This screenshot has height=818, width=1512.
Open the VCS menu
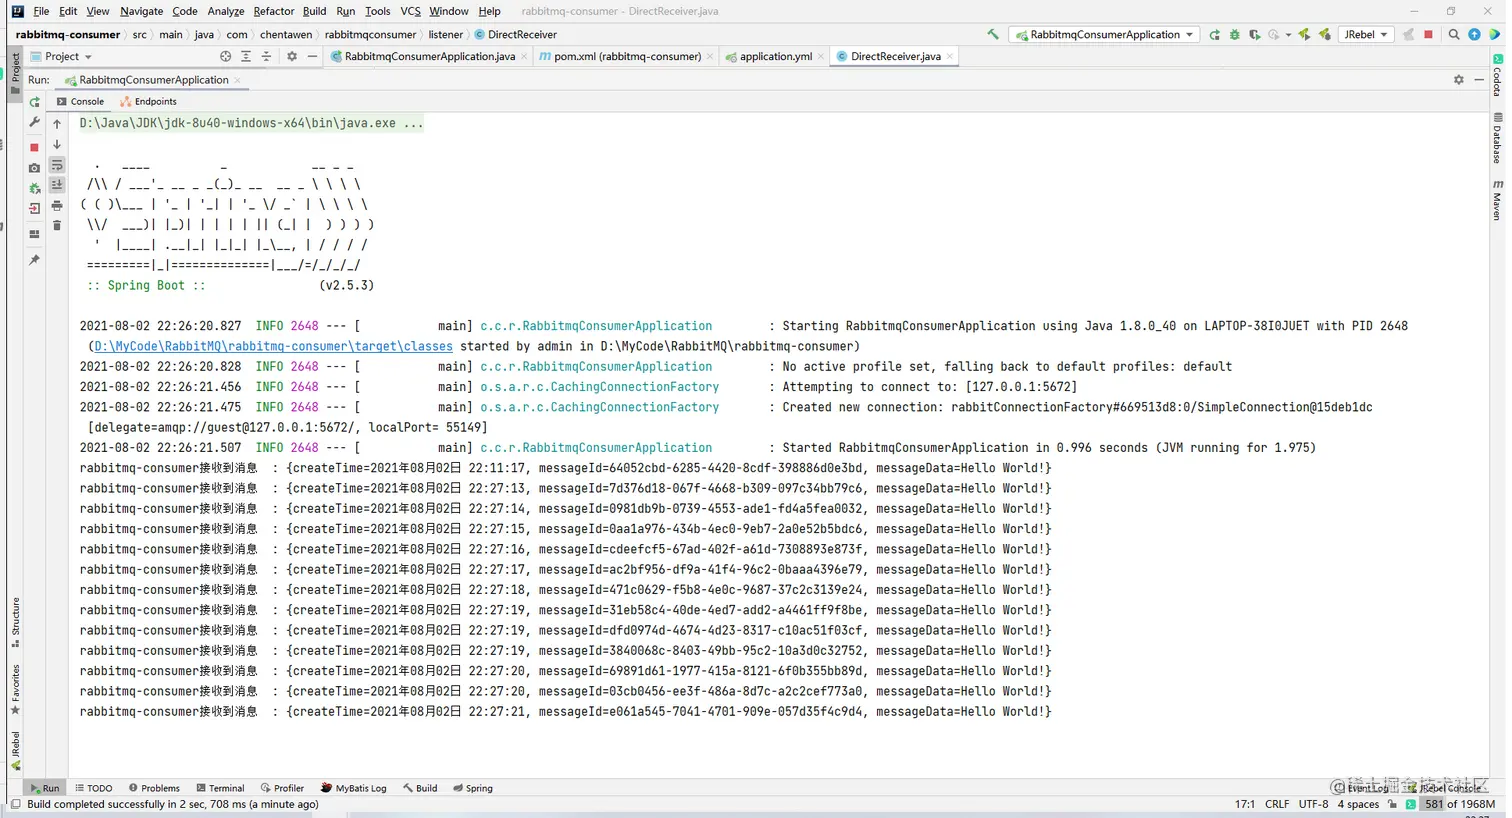tap(410, 11)
